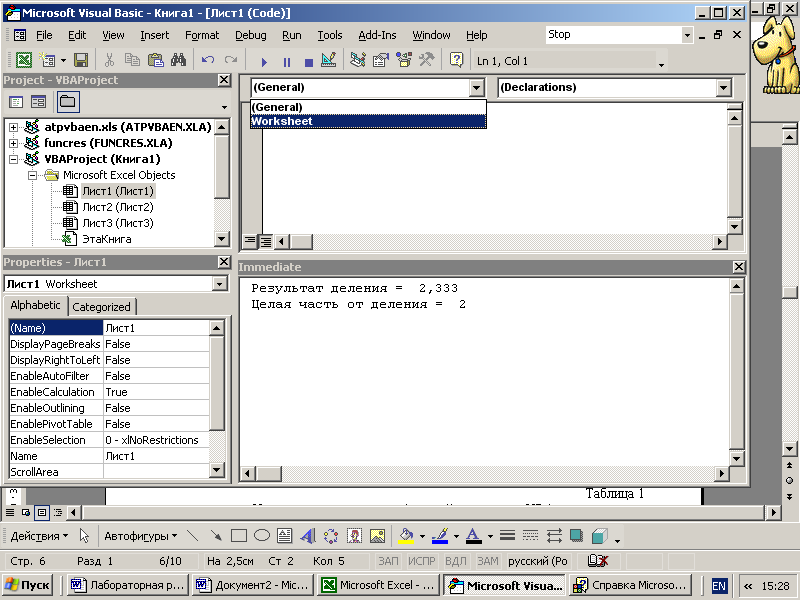Screen dimensions: 800x600
Task: Open Visual Basic Help question icon
Action: pos(456,60)
